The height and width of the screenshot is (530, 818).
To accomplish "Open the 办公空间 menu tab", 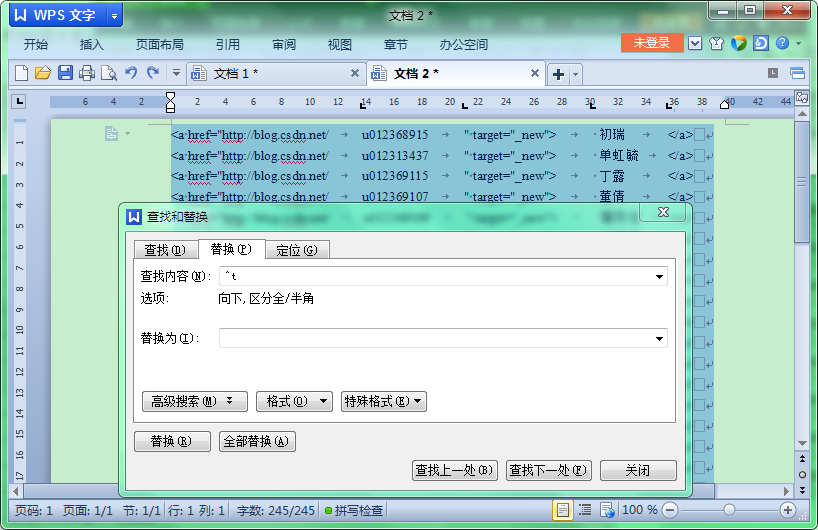I will point(463,44).
